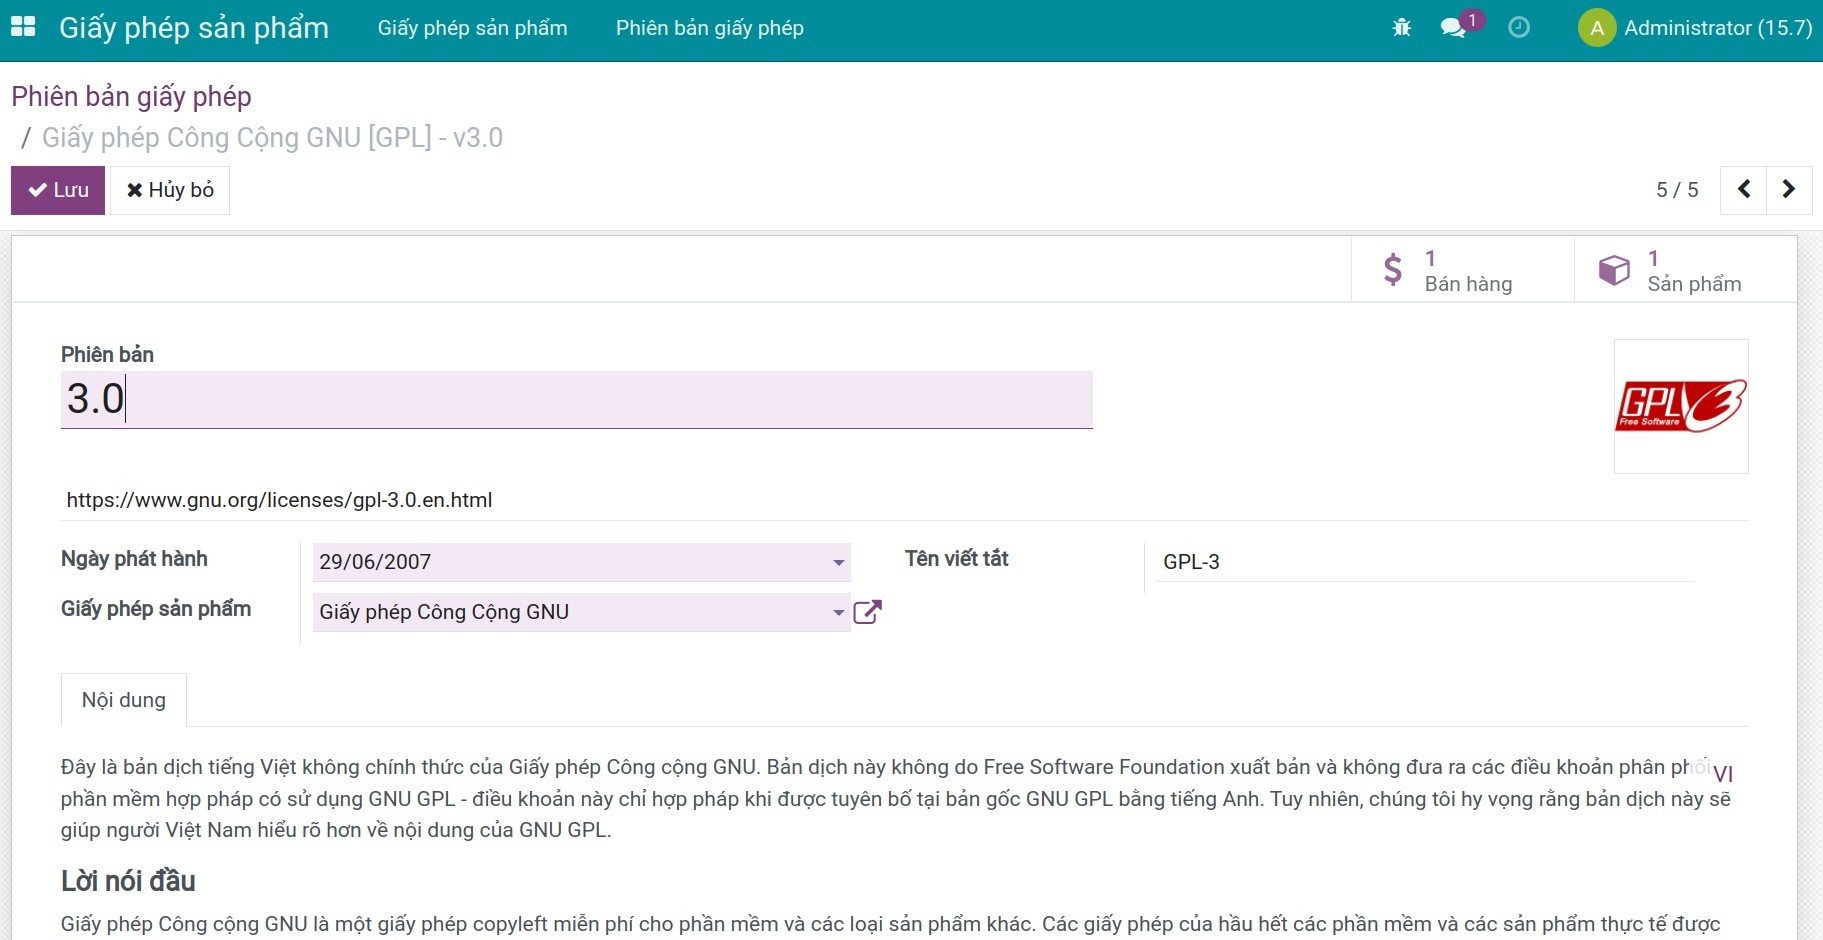Open the Phiên bản giấy phép menu
The width and height of the screenshot is (1823, 940).
click(x=709, y=28)
